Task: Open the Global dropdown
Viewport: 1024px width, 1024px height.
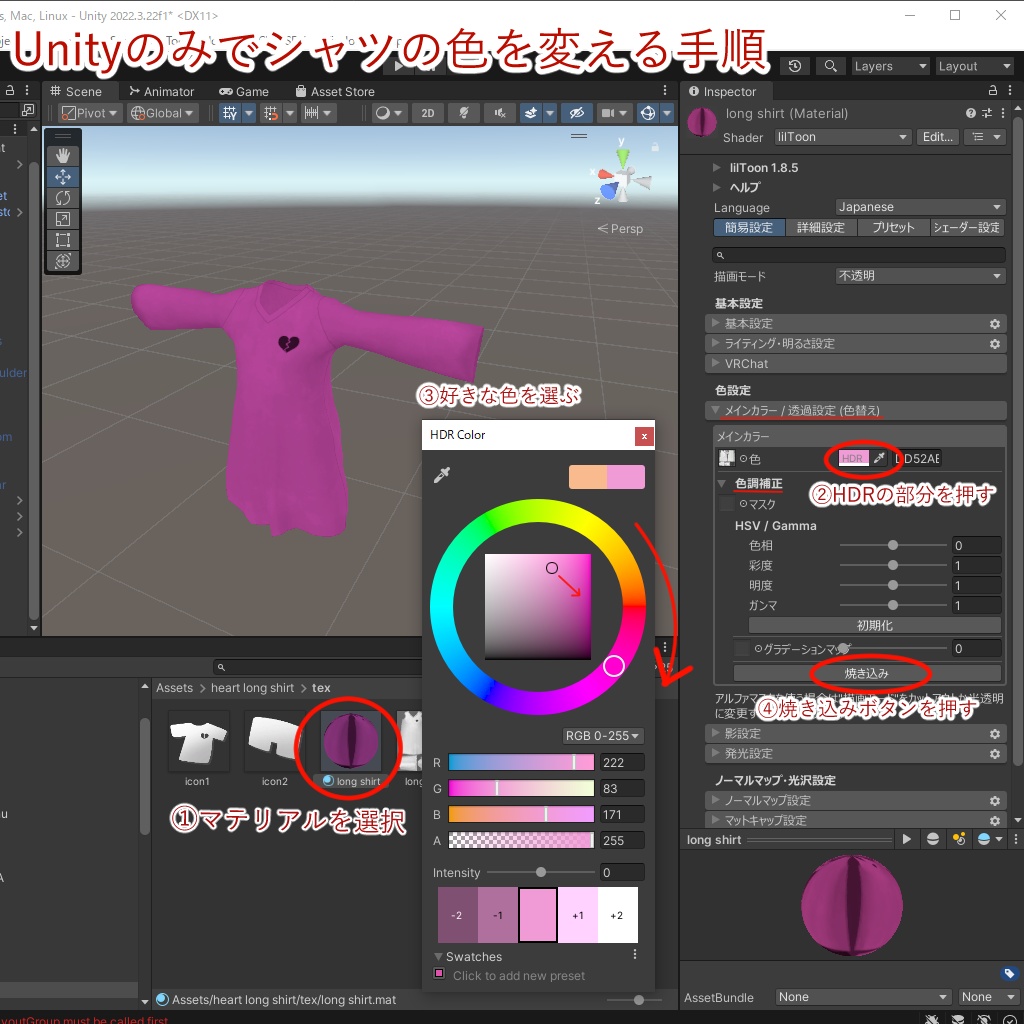Action: pyautogui.click(x=163, y=113)
